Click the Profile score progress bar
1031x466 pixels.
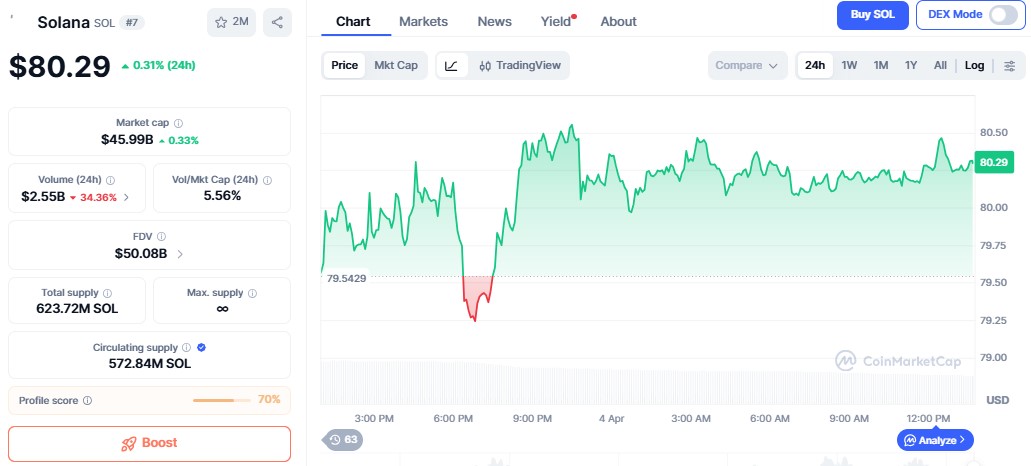tap(221, 400)
